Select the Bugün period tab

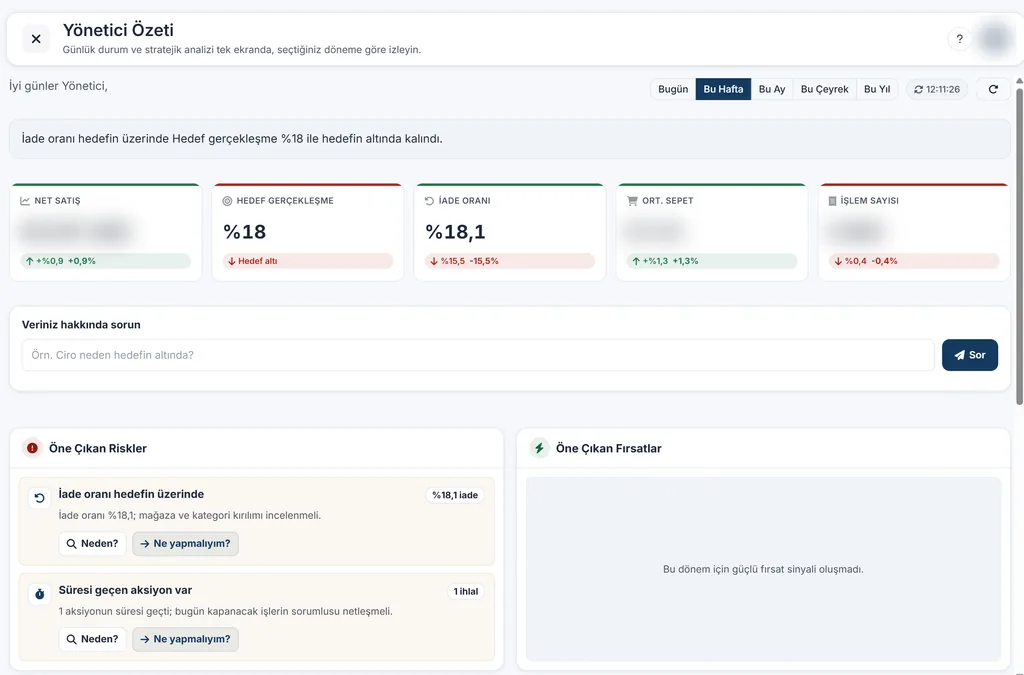tap(673, 89)
